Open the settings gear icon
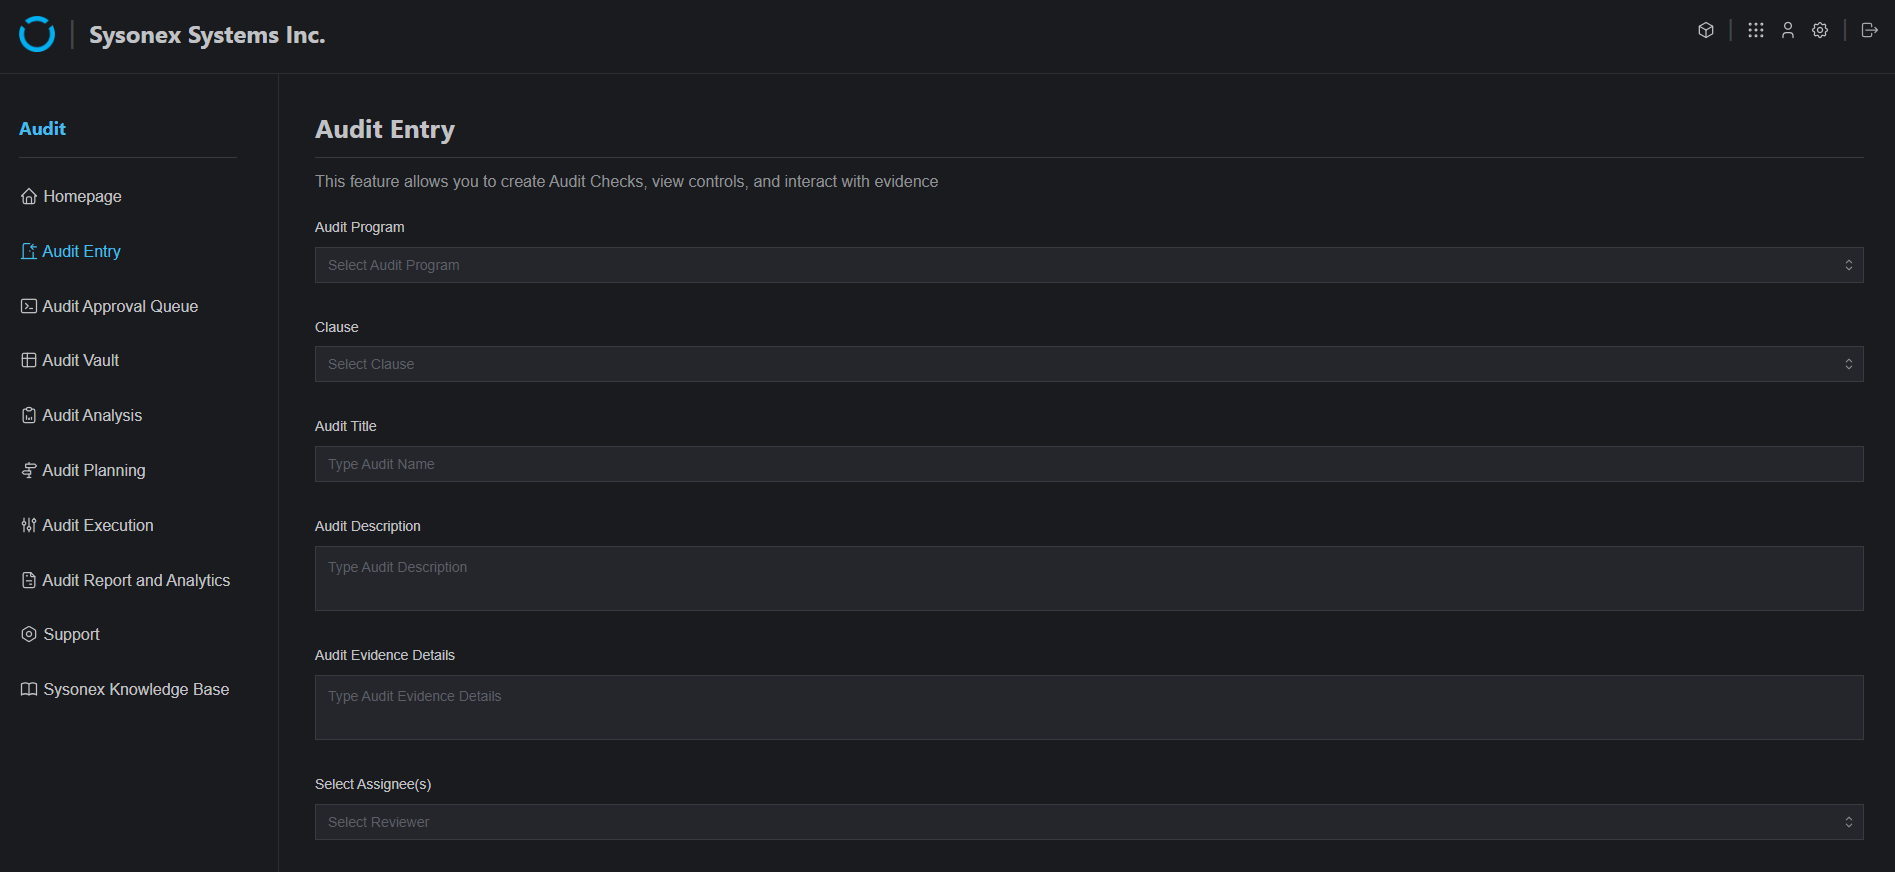The height and width of the screenshot is (872, 1895). click(1820, 30)
